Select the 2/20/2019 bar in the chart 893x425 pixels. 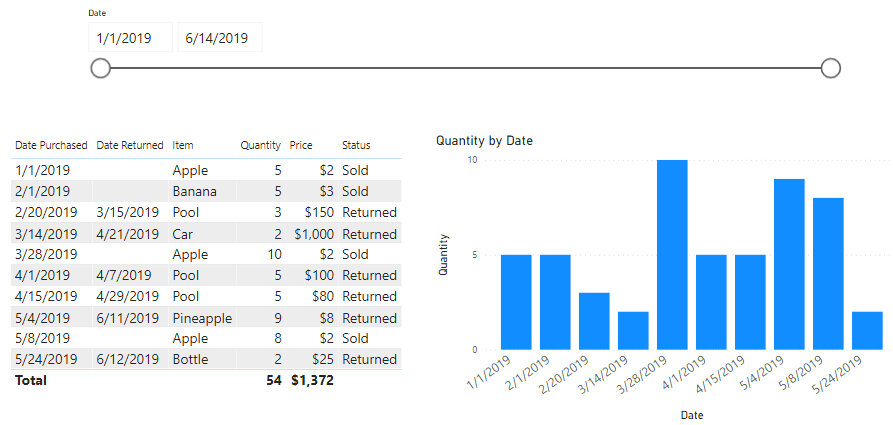pos(594,321)
